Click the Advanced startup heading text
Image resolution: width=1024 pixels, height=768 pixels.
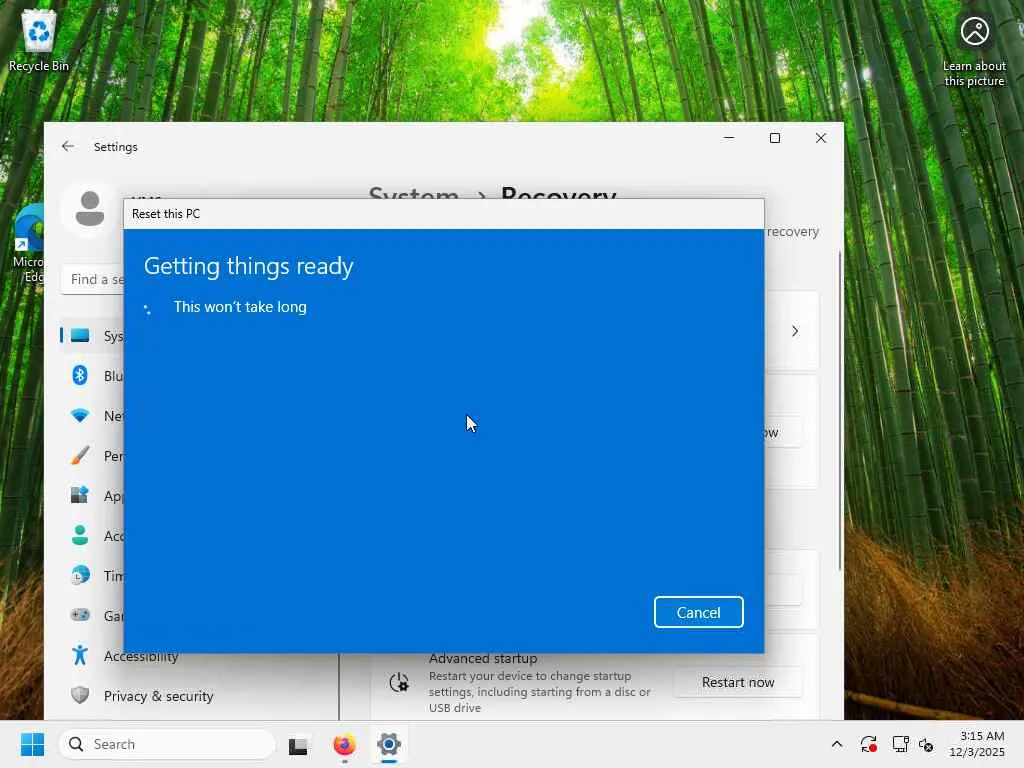(483, 658)
